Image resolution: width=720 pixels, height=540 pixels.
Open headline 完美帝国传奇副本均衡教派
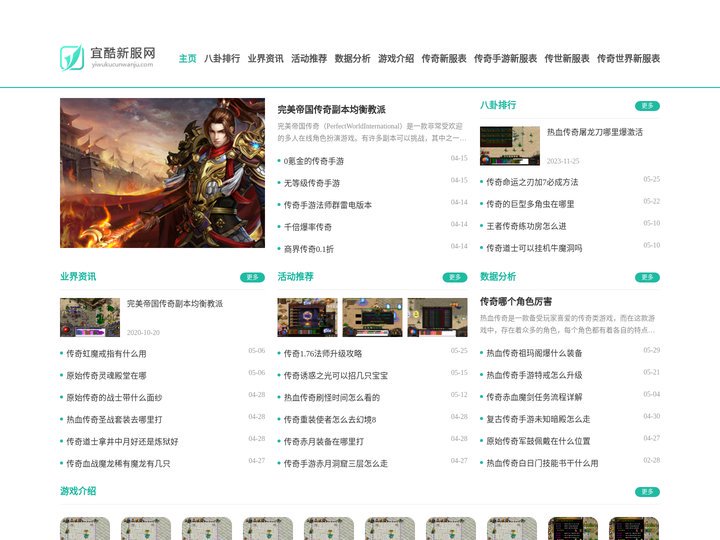coord(332,109)
